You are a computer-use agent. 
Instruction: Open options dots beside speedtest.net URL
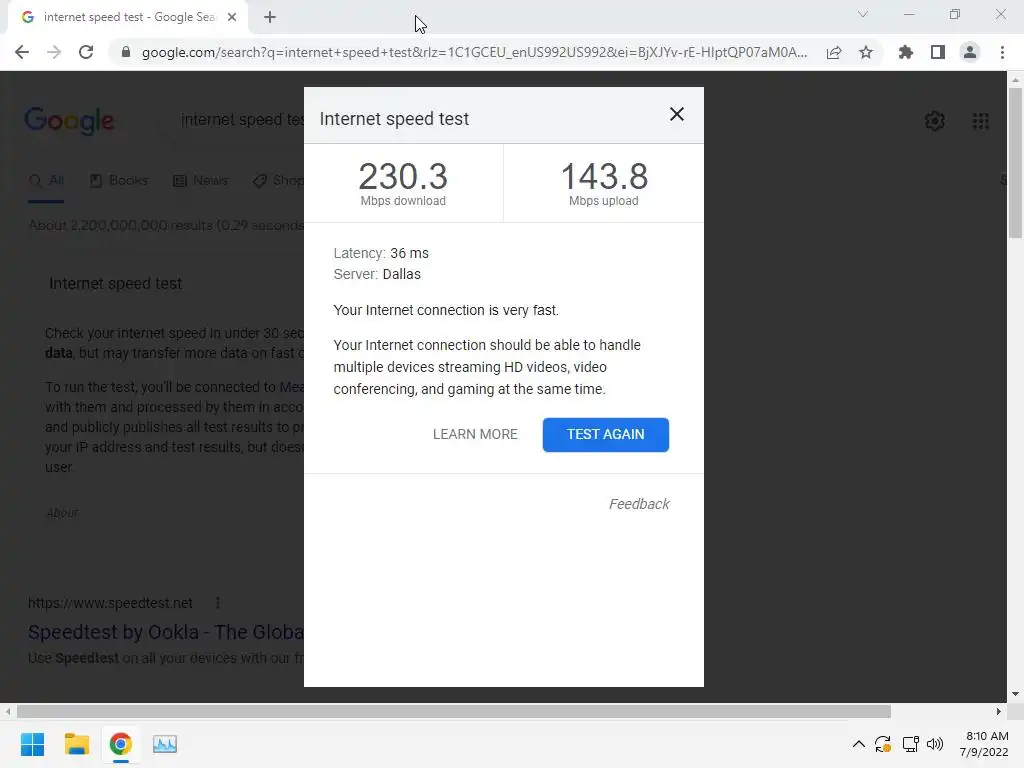(x=217, y=603)
